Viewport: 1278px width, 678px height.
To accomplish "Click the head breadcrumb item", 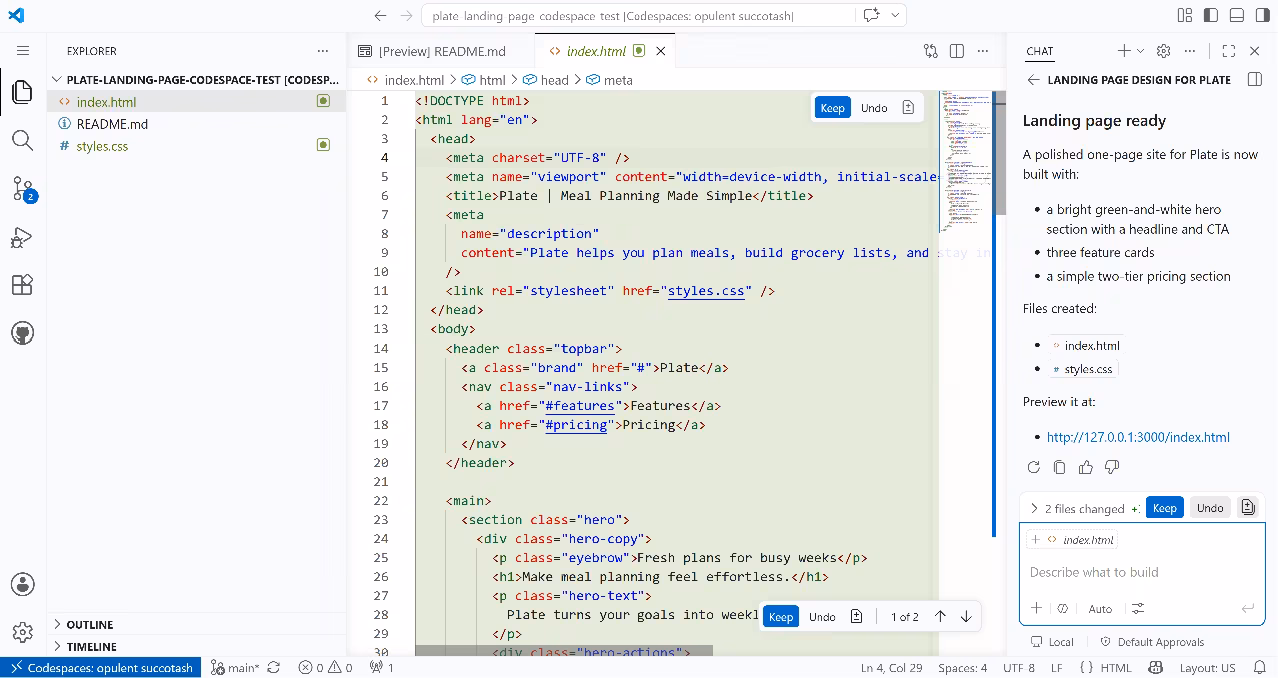I will click(x=544, y=80).
